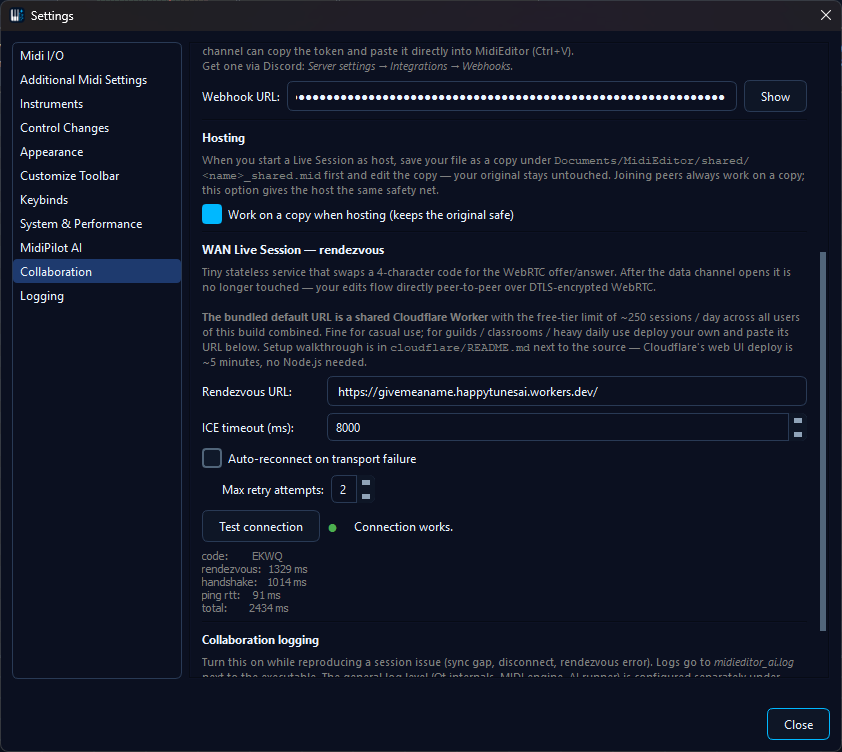Viewport: 842px width, 752px height.
Task: Select the Collaboration category
Action: [97, 272]
